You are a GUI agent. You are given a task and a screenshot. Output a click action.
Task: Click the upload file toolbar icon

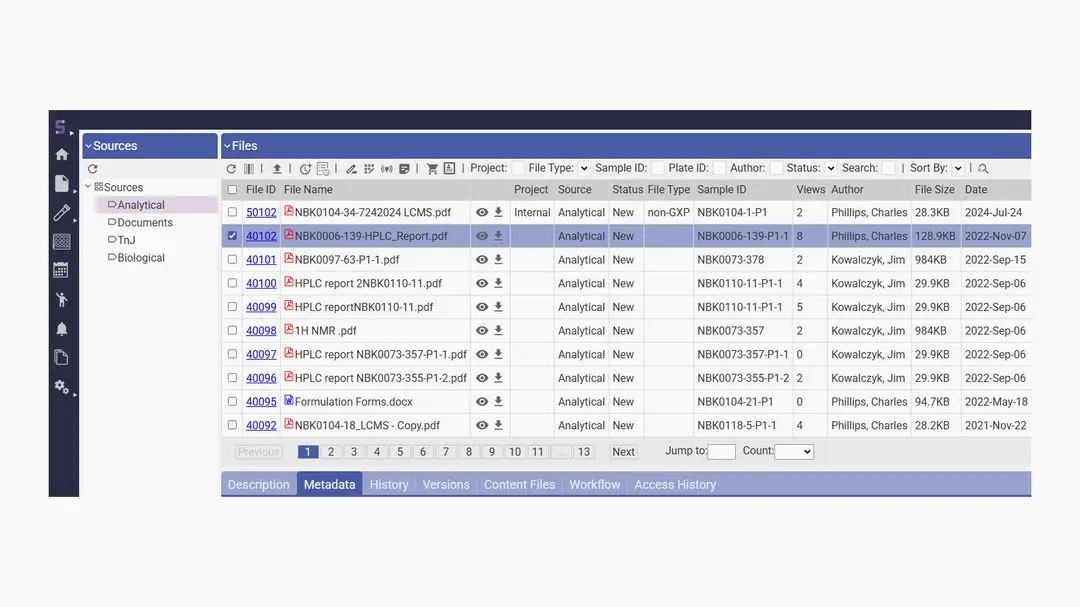[277, 169]
